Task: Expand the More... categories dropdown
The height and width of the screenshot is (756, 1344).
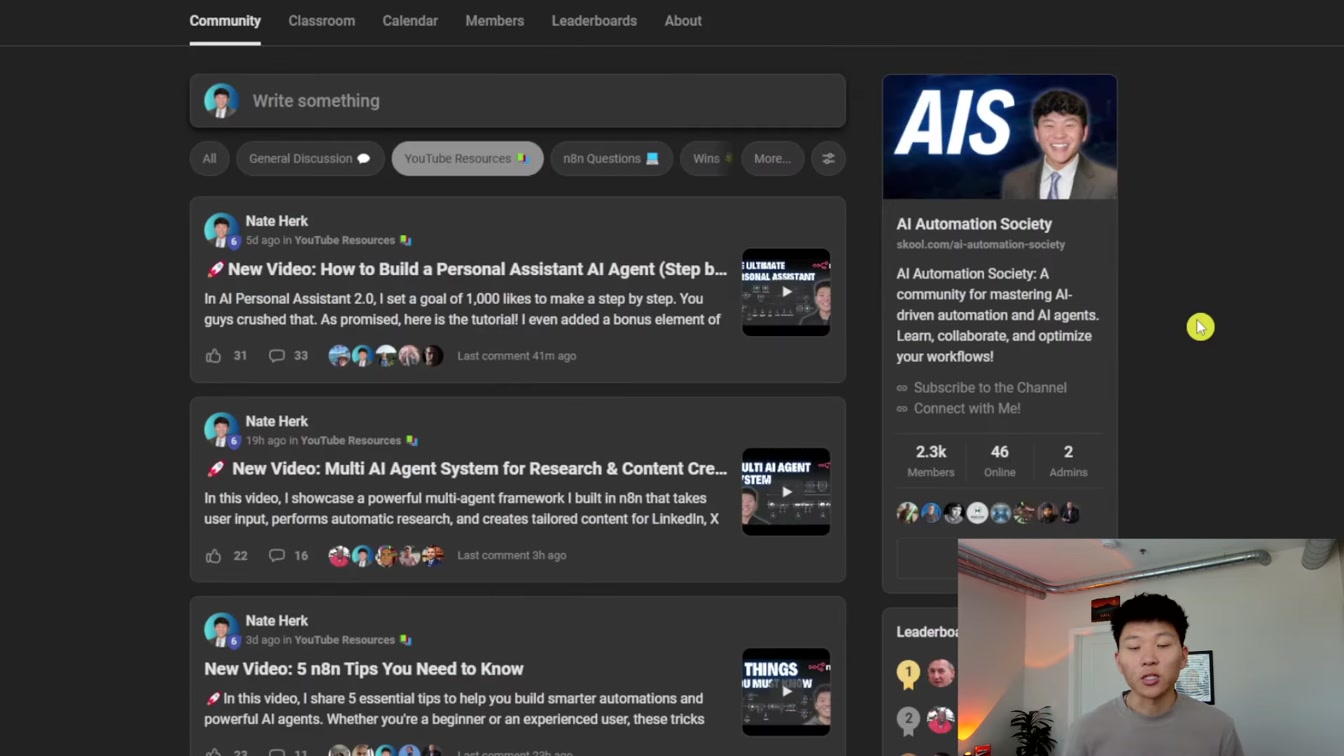Action: pyautogui.click(x=772, y=158)
